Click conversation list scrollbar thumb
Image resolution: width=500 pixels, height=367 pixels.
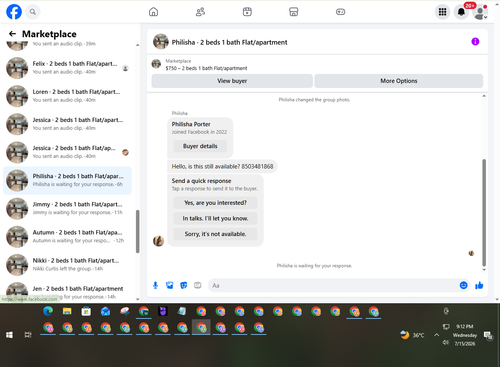click(137, 231)
